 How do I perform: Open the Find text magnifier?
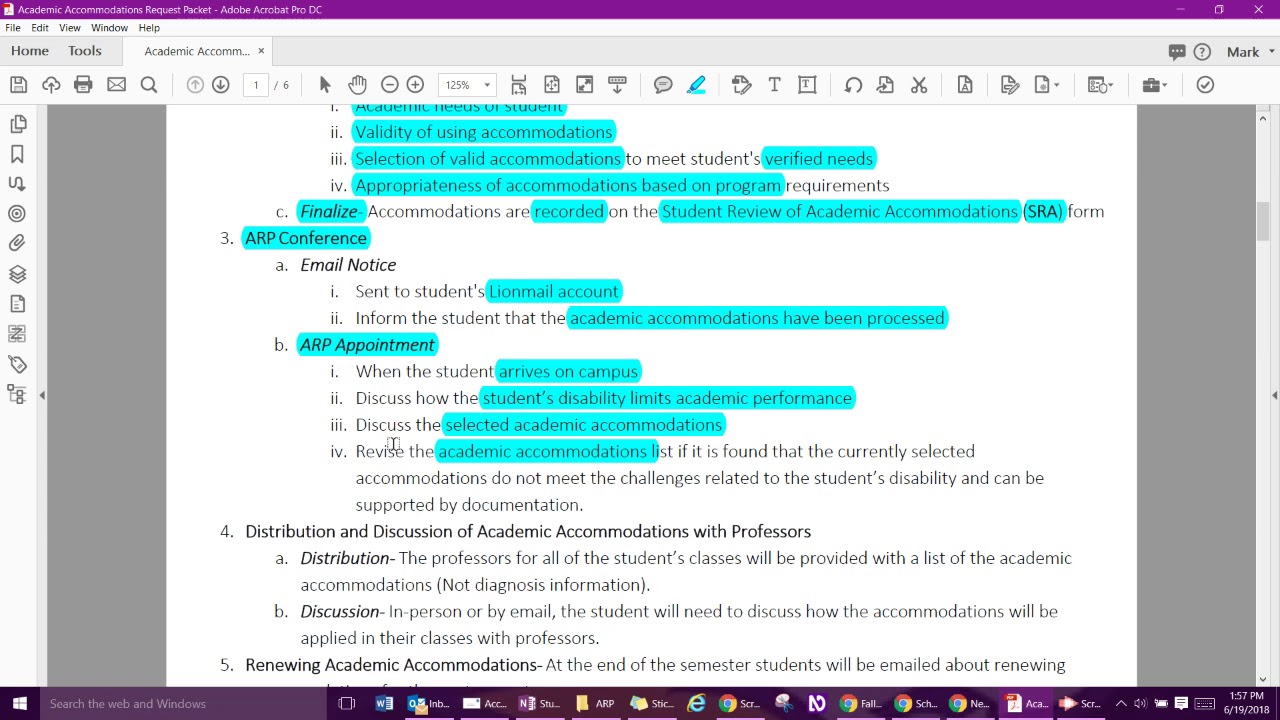click(149, 85)
